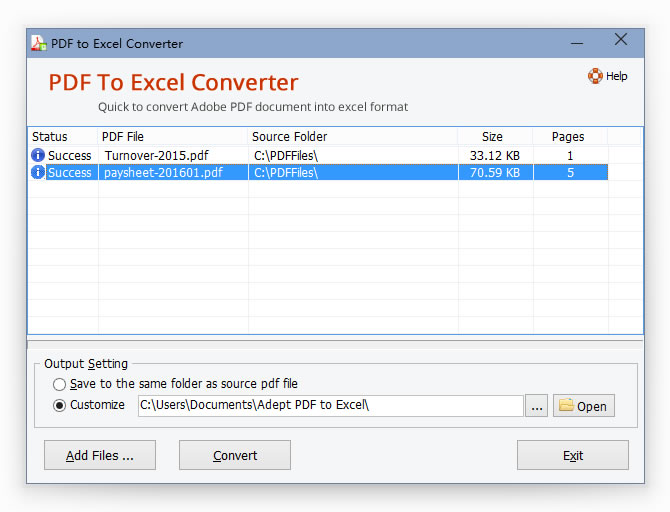Click info status icon for Turnover-2015.pdf
Screen dimensions: 670x512
click(x=38, y=155)
